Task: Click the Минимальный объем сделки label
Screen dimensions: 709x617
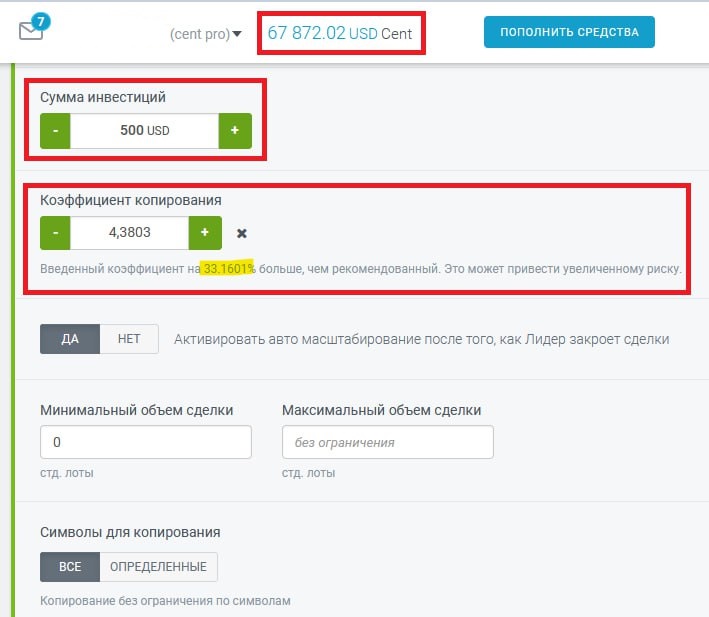Action: 137,410
